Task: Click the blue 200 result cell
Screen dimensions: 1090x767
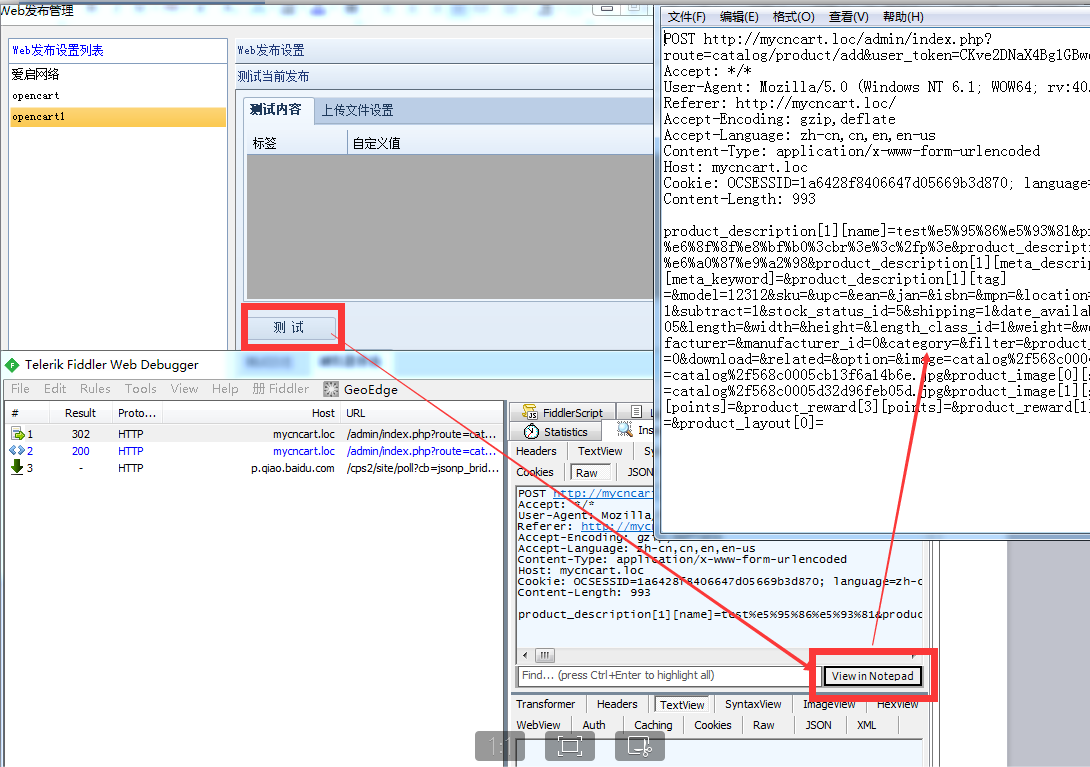Action: 81,451
